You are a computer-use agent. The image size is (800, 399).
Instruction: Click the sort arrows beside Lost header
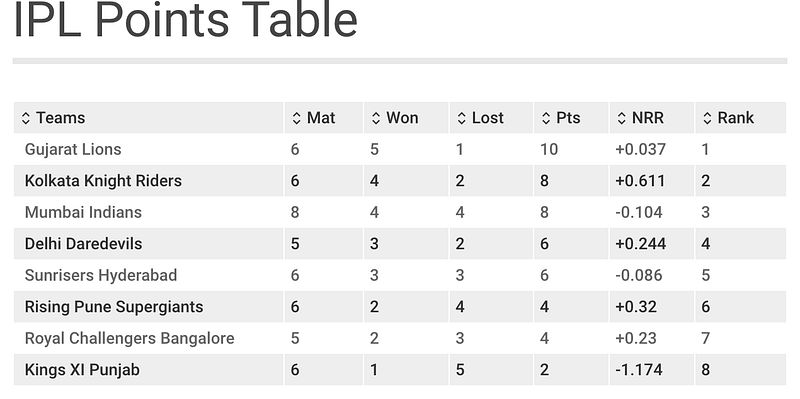(x=462, y=118)
